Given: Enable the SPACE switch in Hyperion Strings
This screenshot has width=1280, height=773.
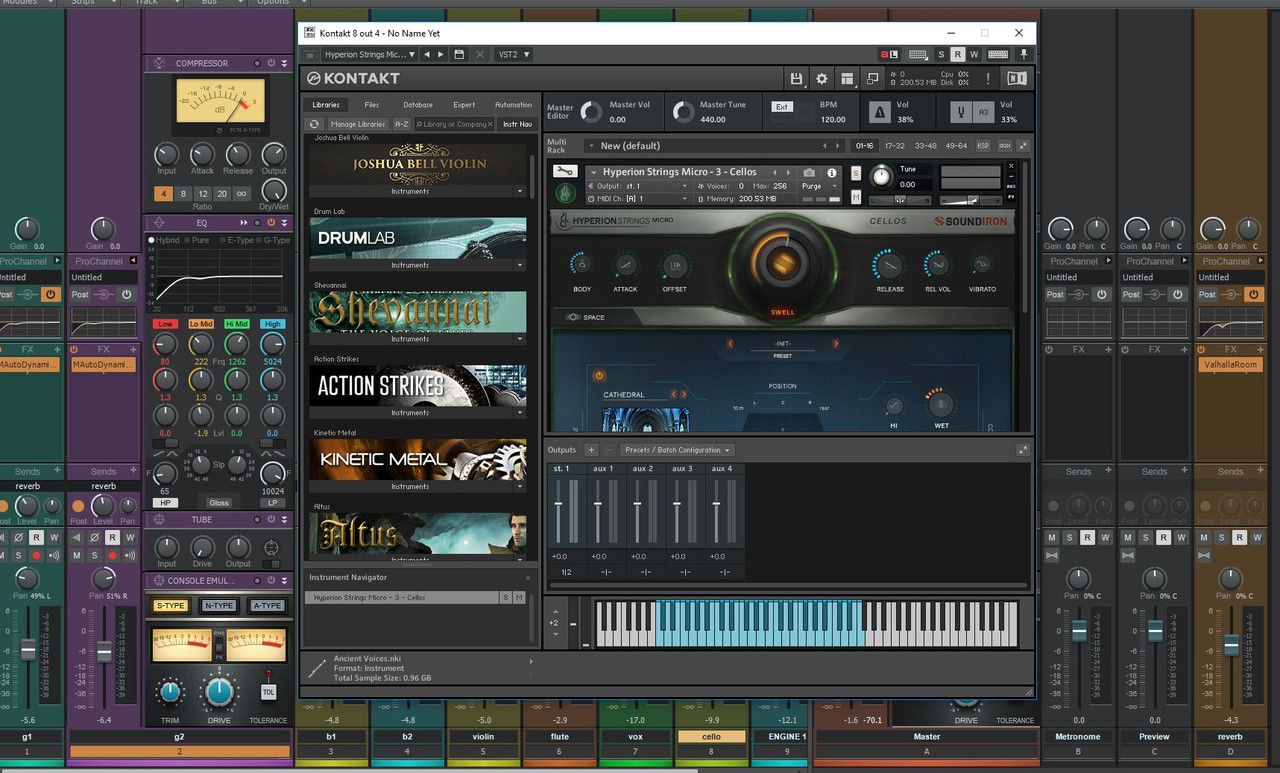Looking at the screenshot, I should click(x=573, y=317).
